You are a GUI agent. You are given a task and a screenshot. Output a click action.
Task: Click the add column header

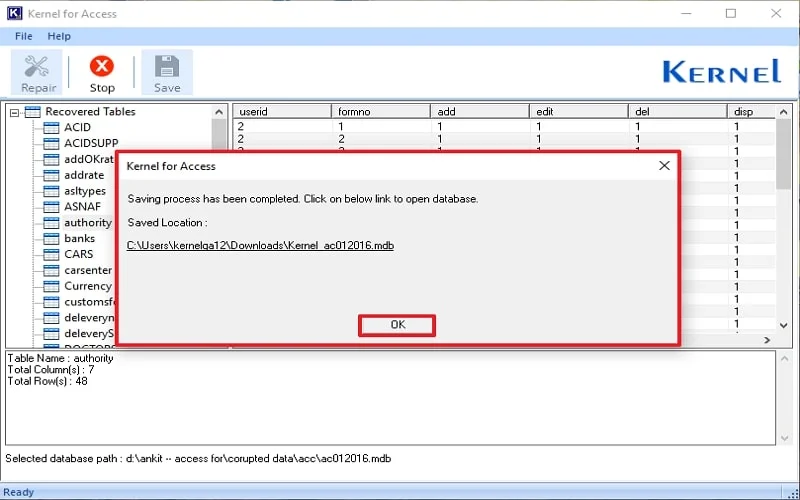click(x=480, y=111)
